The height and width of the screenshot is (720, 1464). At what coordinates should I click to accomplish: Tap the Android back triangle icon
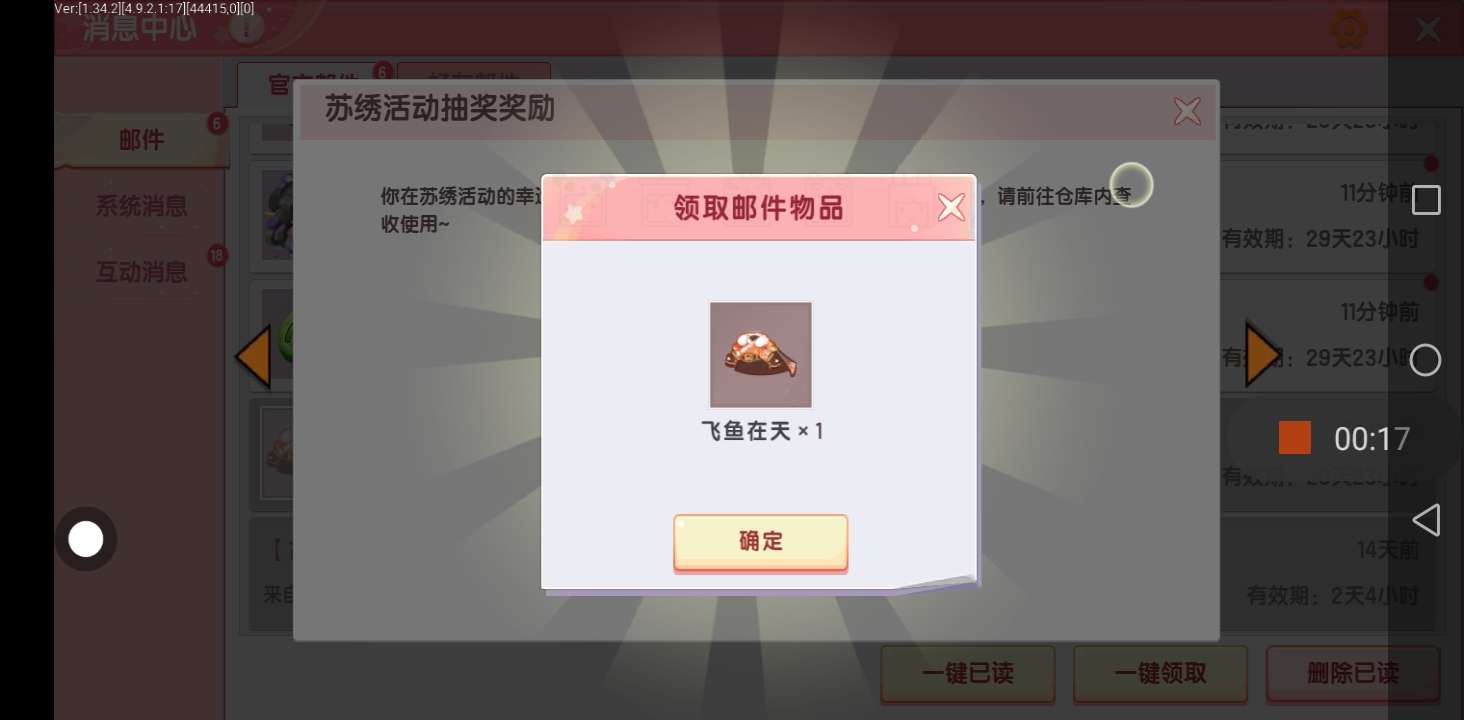click(1426, 520)
